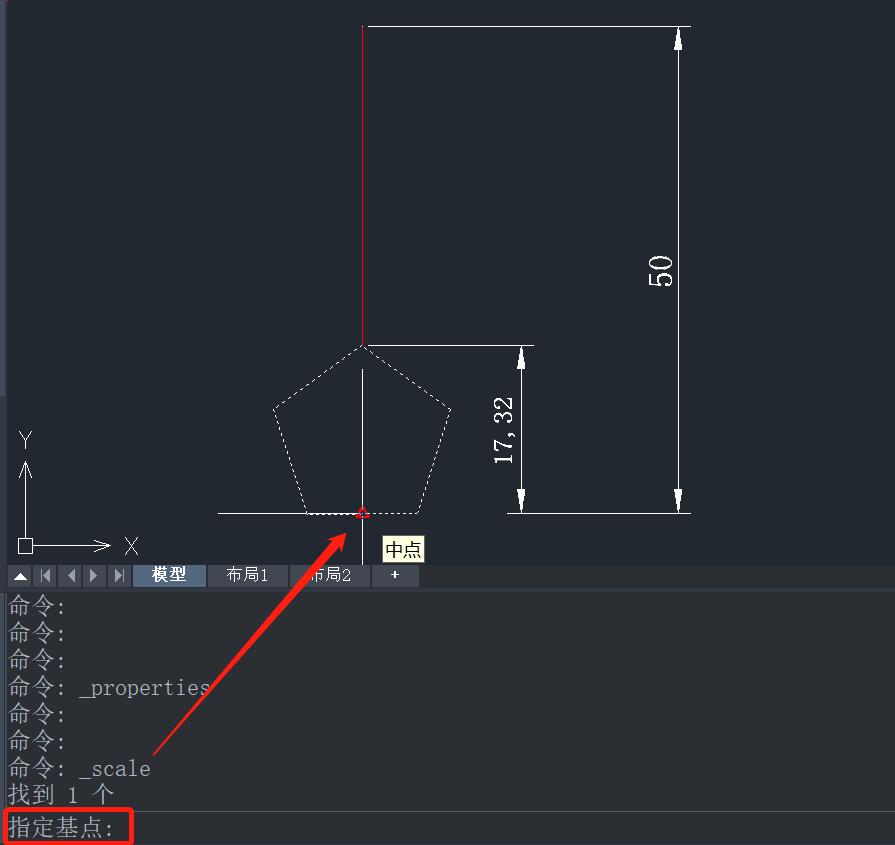This screenshot has height=845, width=895.
Task: Go to the previous layout tab
Action: point(70,576)
